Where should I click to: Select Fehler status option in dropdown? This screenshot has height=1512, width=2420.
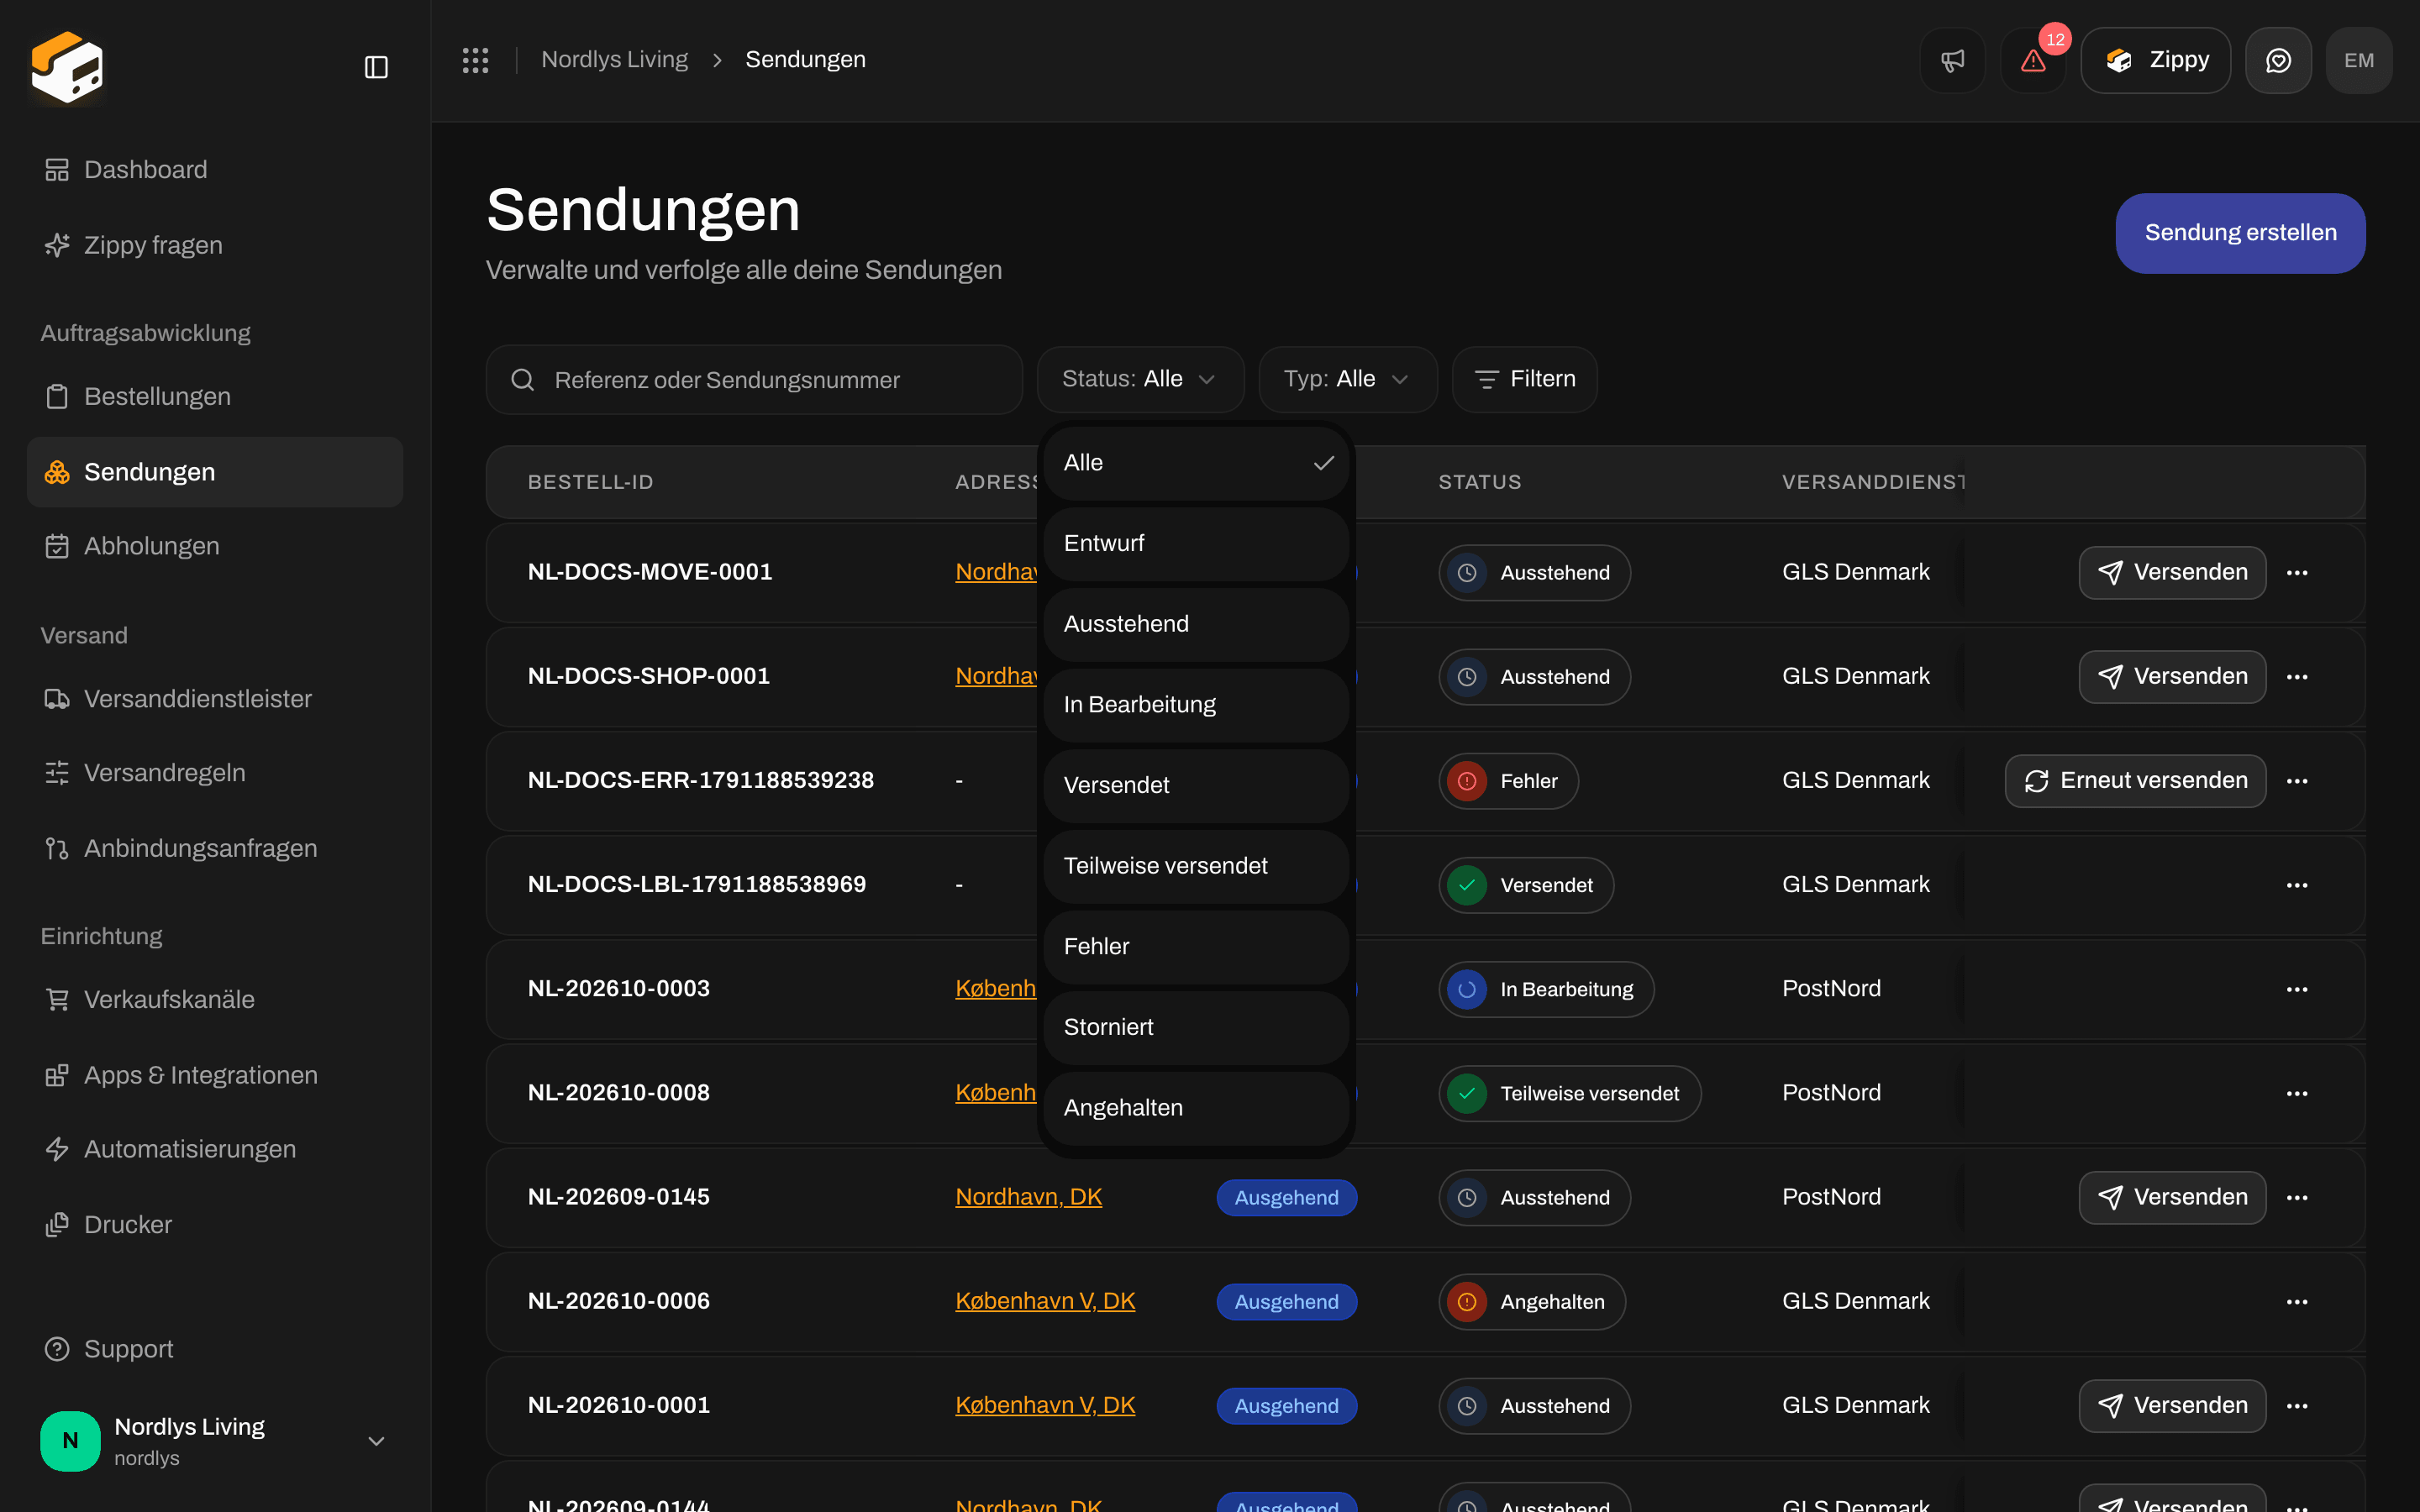pyautogui.click(x=1196, y=947)
